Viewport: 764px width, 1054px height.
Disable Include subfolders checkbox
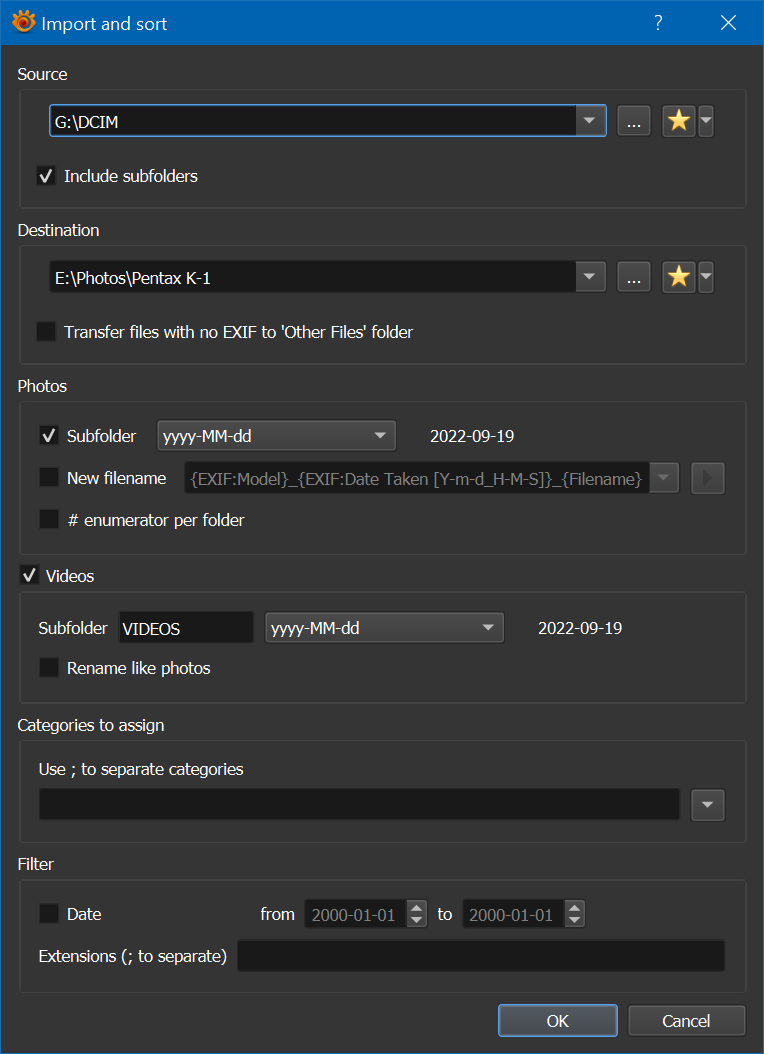46,176
